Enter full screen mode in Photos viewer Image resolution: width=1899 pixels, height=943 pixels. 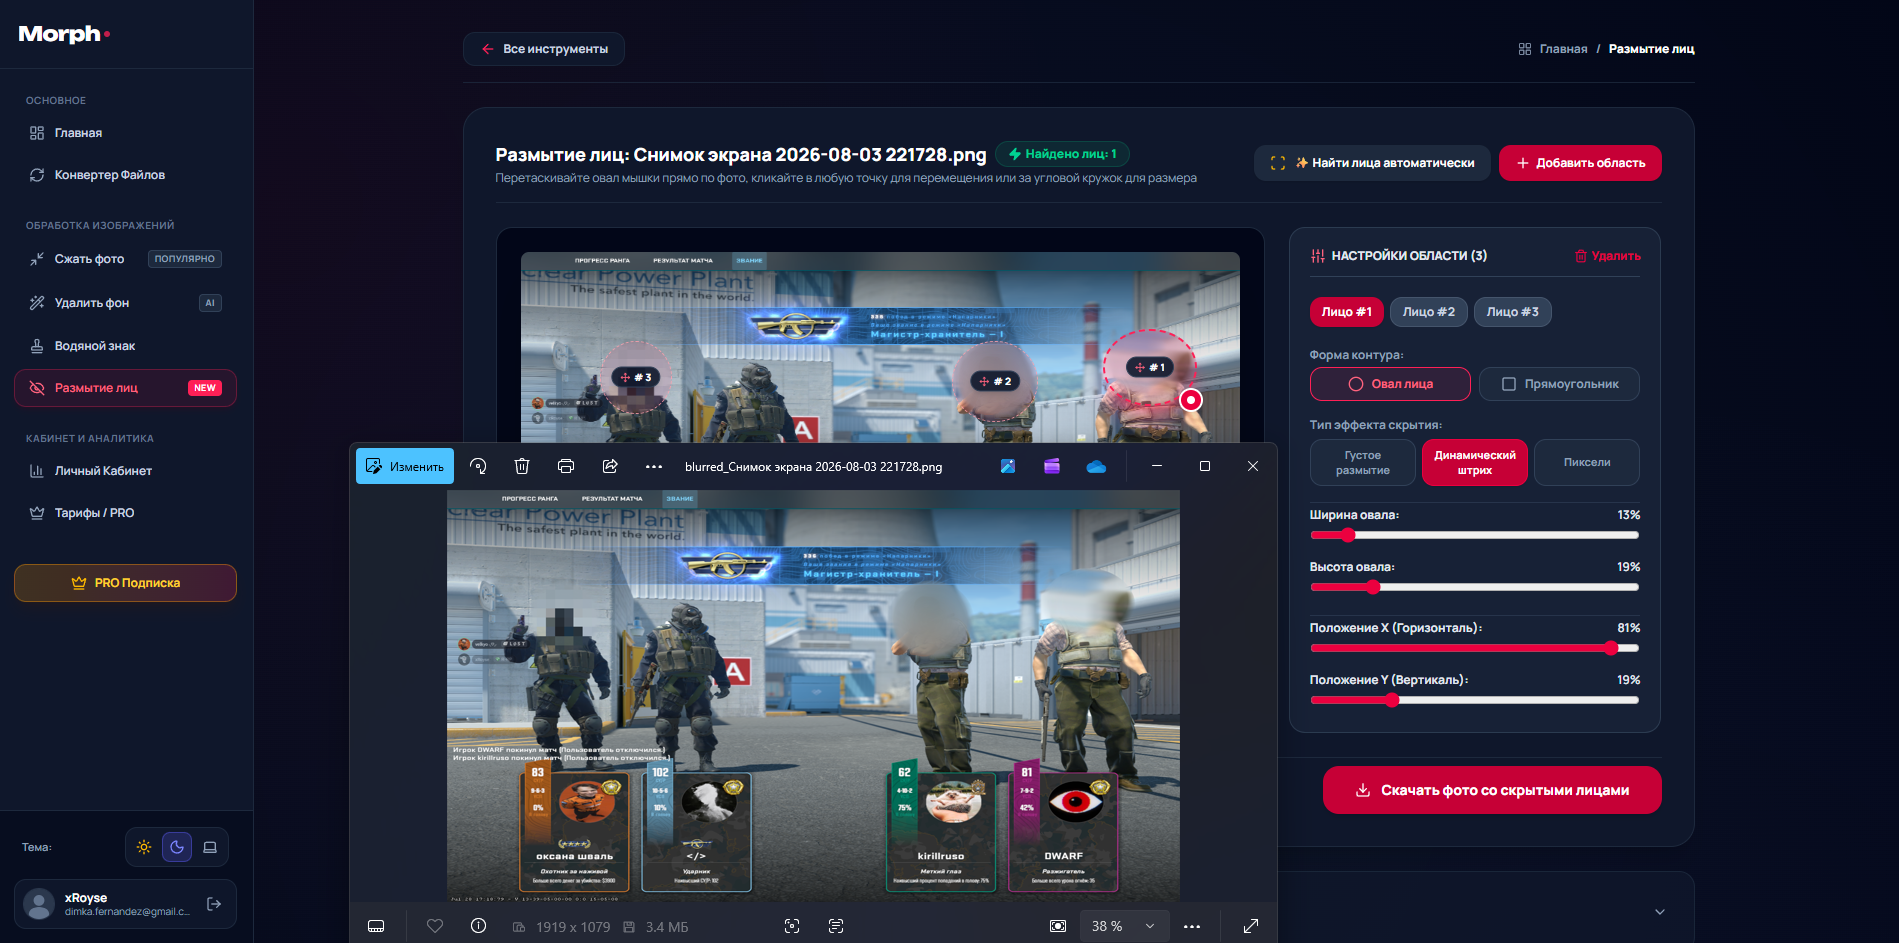pyautogui.click(x=1251, y=926)
